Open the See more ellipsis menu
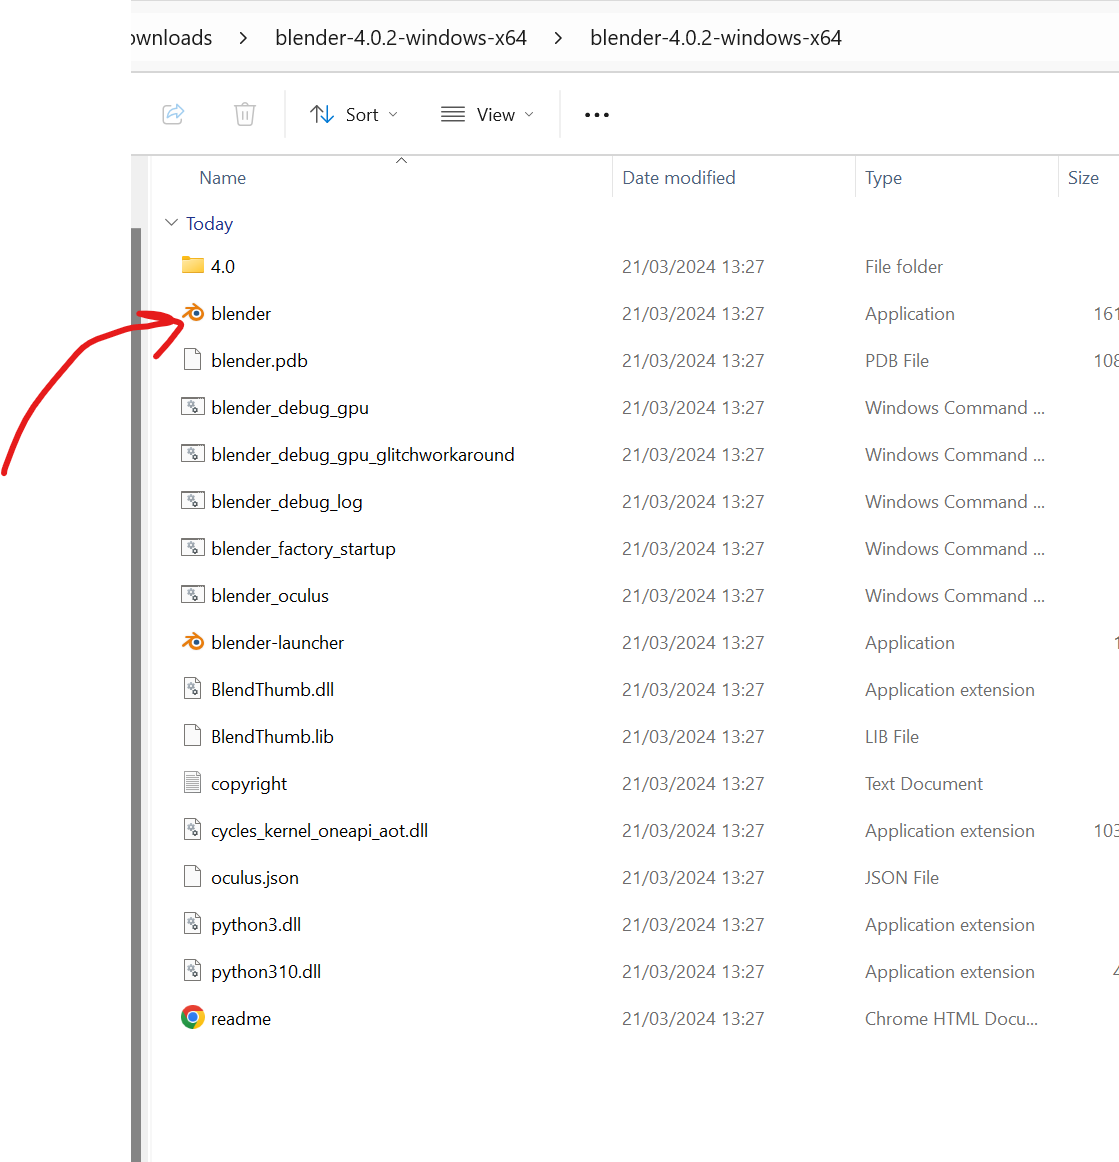 pos(597,115)
